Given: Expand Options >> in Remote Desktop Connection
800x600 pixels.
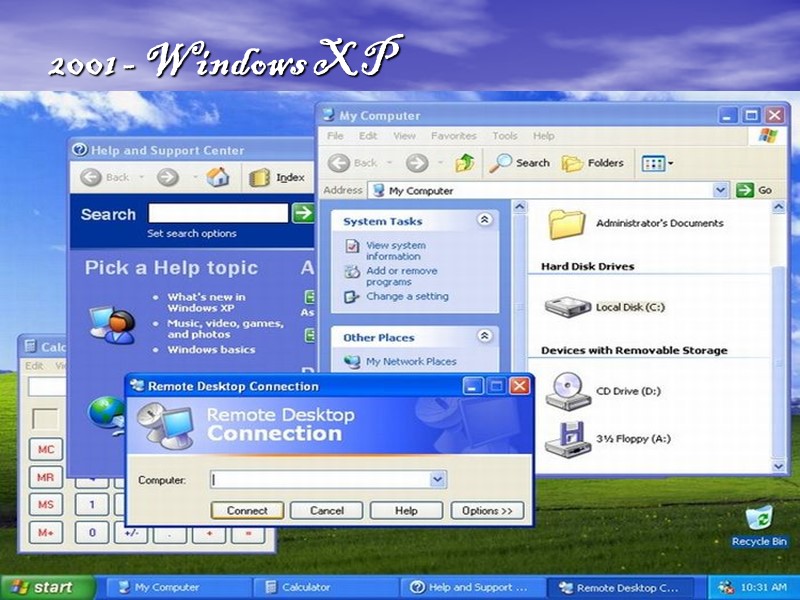Looking at the screenshot, I should click(x=487, y=511).
